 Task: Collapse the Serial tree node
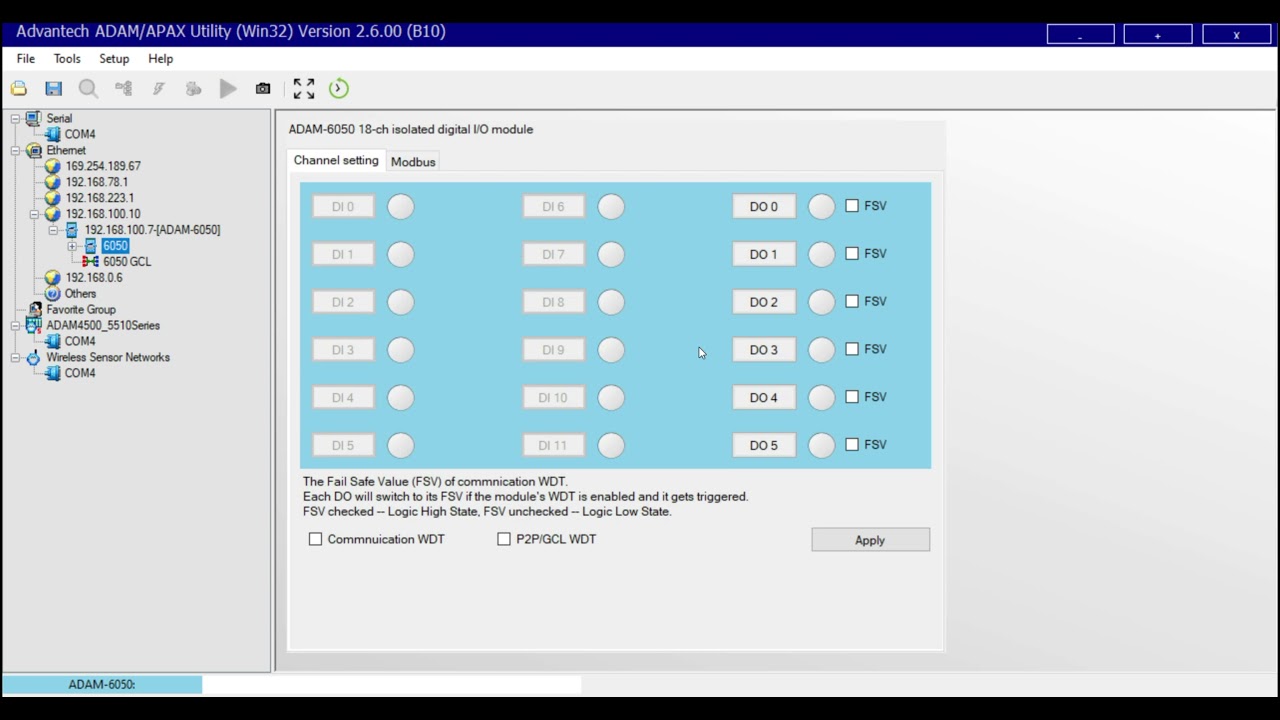click(x=16, y=118)
